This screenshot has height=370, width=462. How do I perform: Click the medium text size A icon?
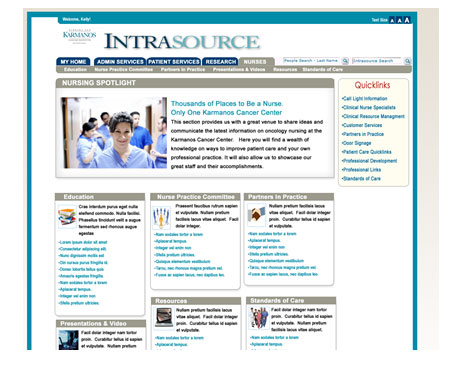399,20
